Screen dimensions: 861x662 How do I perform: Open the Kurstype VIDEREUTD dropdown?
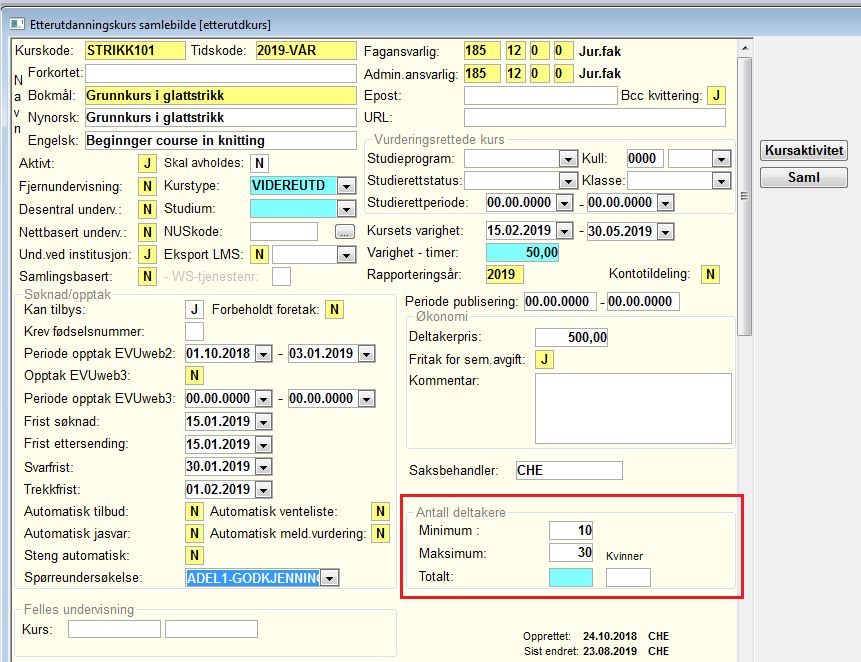pyautogui.click(x=346, y=186)
